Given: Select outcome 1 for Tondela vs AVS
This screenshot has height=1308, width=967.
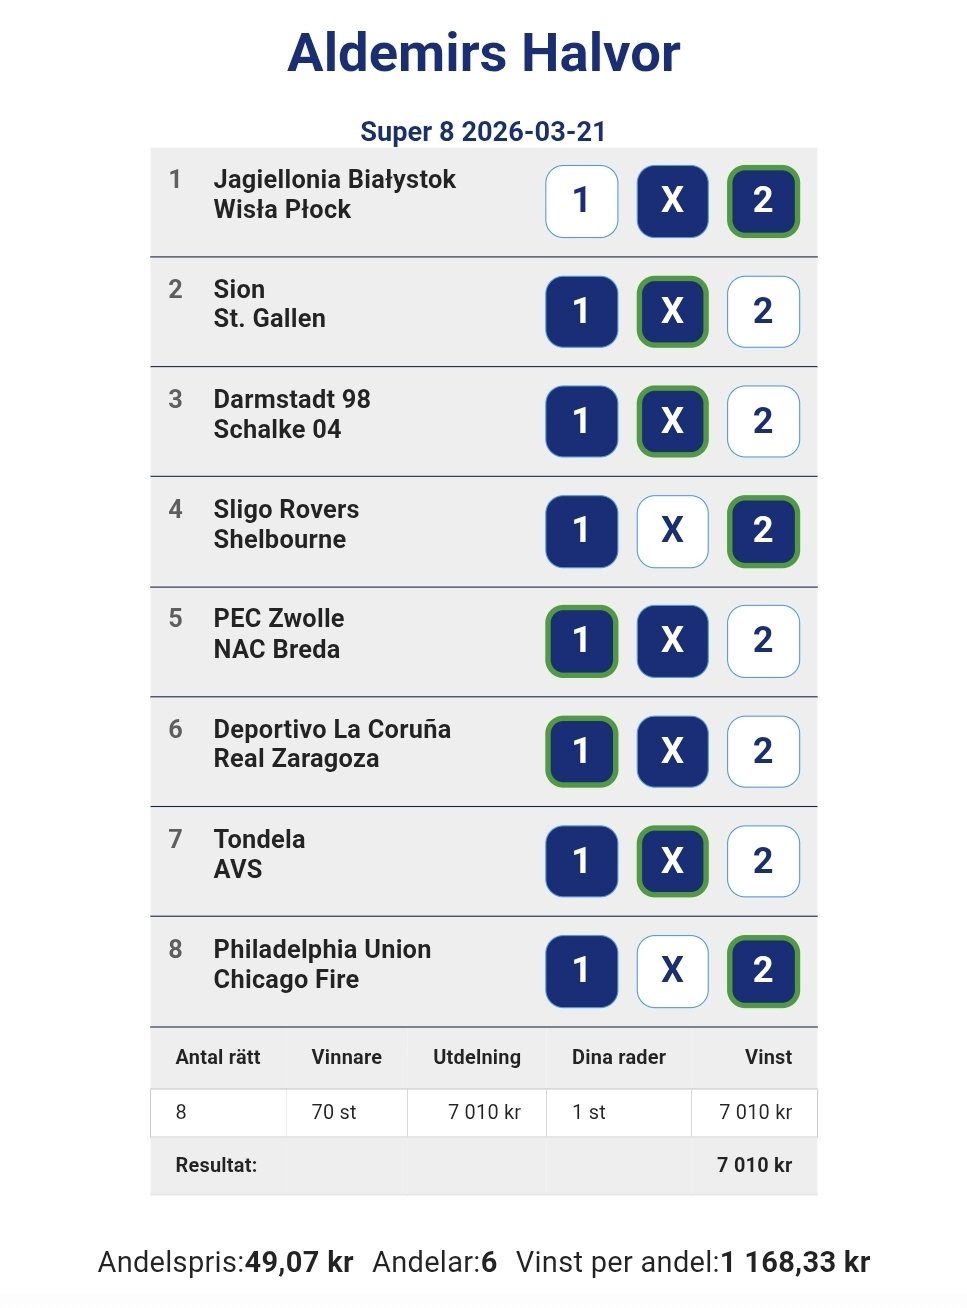Looking at the screenshot, I should (581, 861).
